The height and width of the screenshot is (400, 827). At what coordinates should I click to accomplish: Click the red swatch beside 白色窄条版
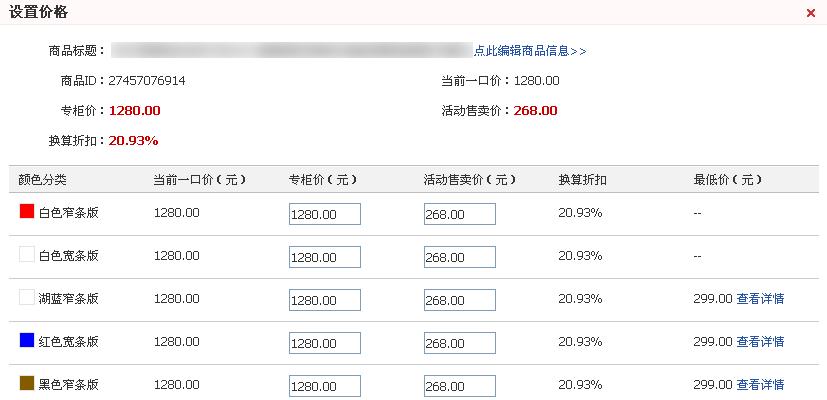point(27,211)
